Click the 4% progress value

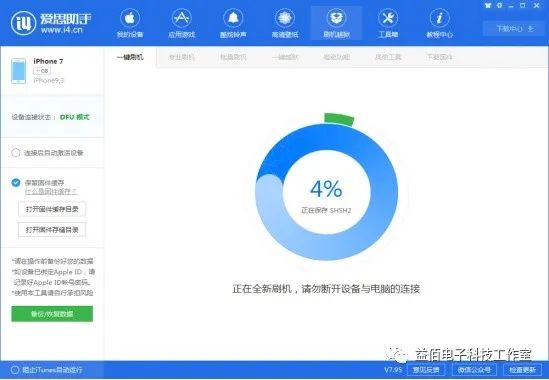pos(326,189)
